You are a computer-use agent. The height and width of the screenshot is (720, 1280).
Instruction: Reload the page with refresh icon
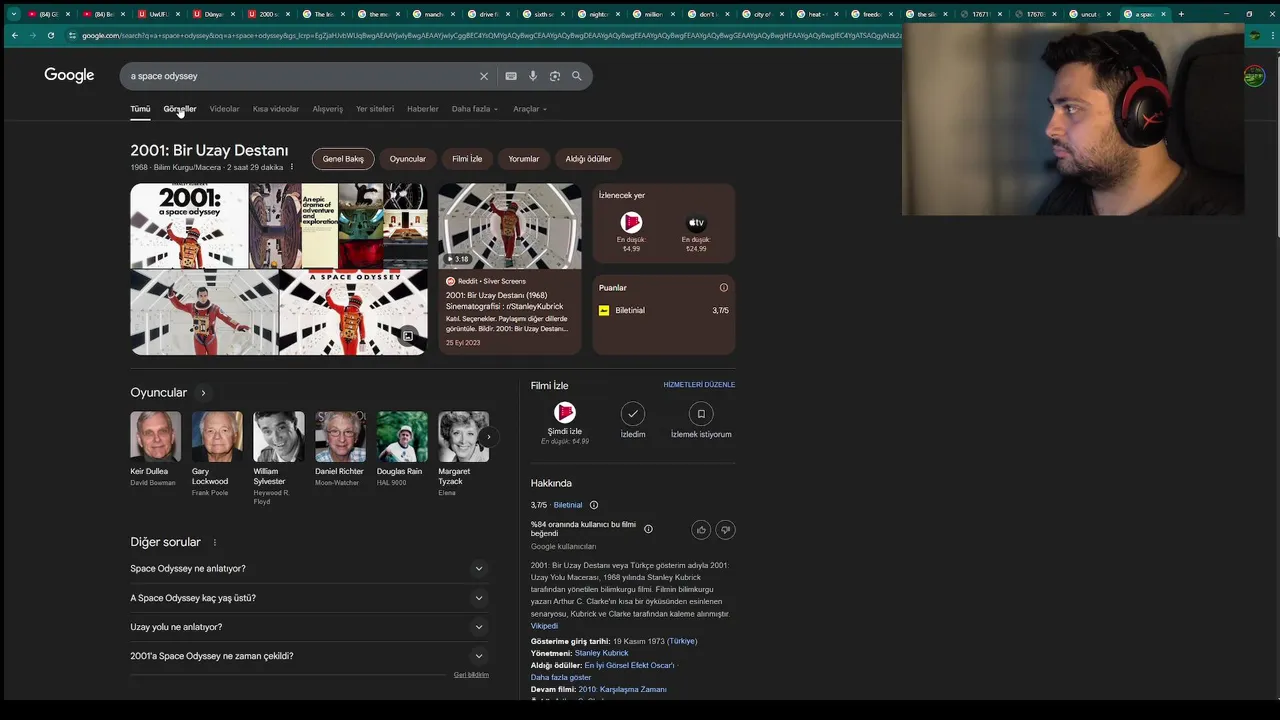(x=51, y=35)
